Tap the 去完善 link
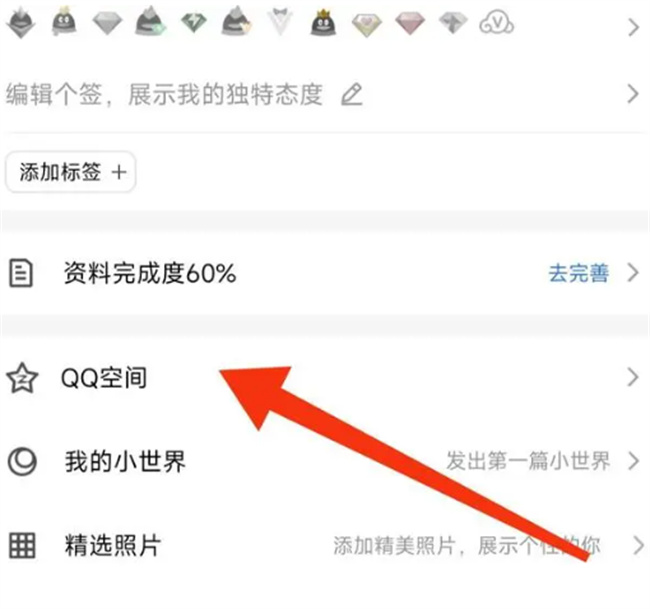 [x=579, y=273]
